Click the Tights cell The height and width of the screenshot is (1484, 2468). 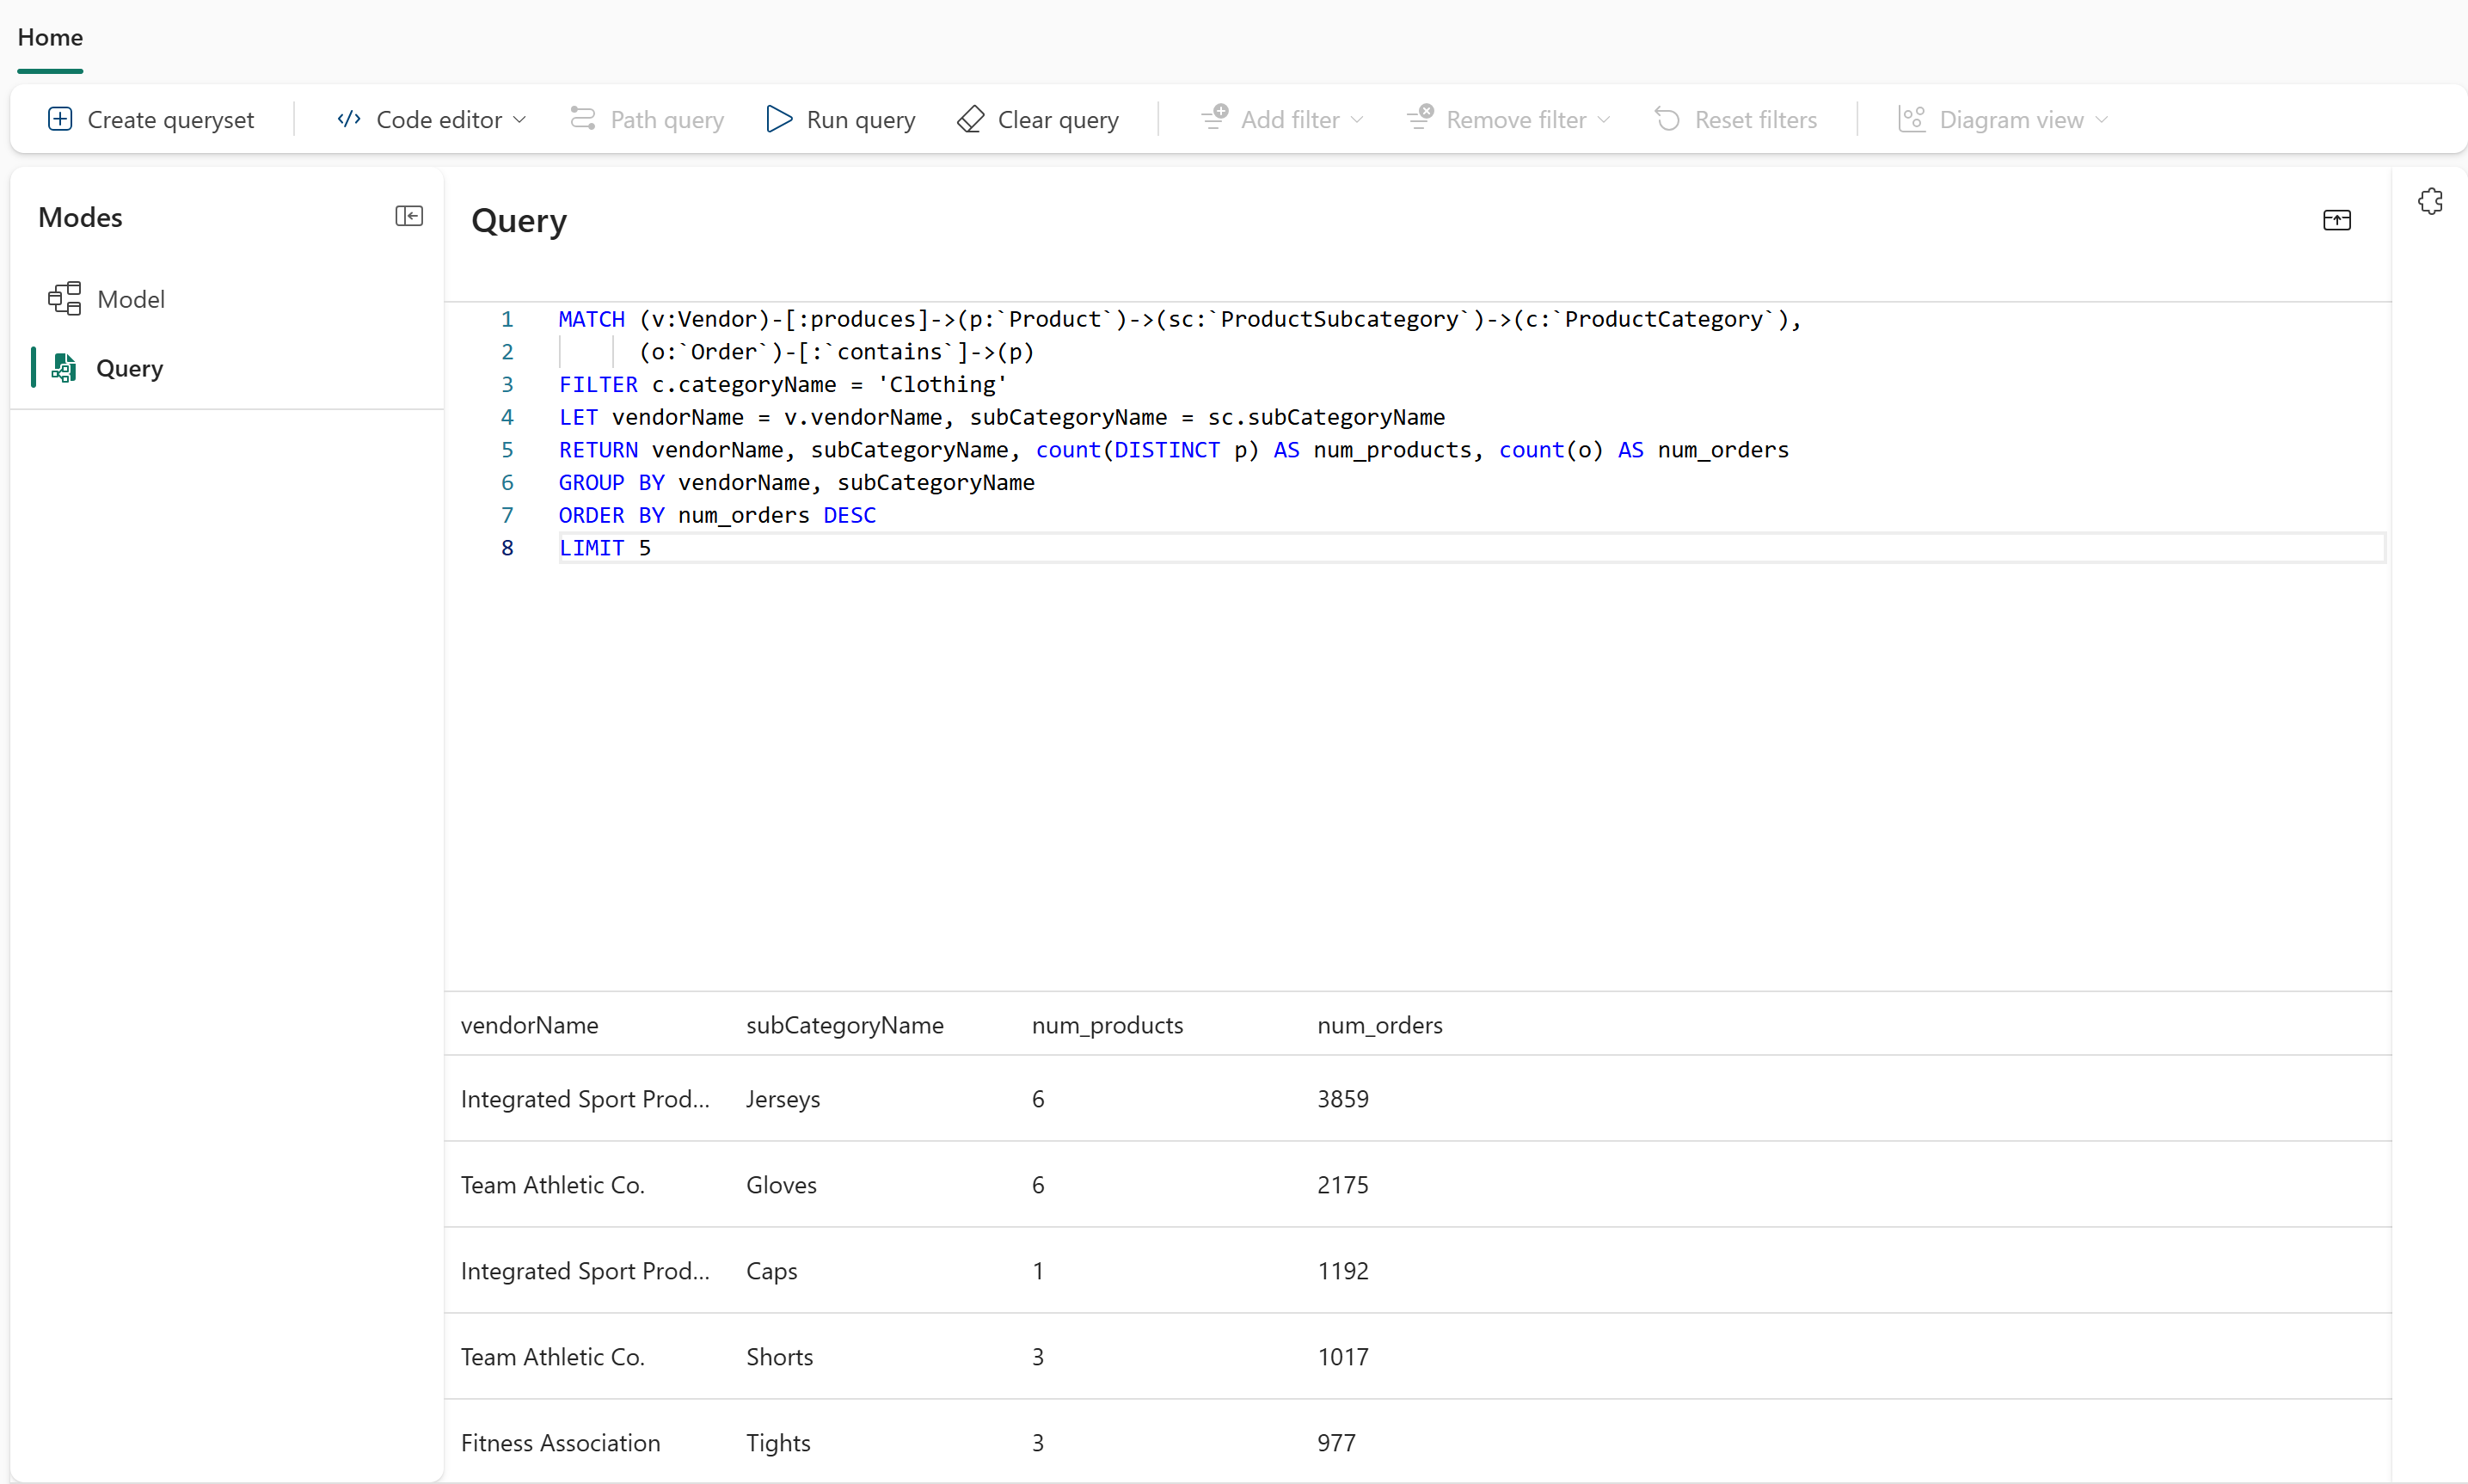pos(778,1443)
